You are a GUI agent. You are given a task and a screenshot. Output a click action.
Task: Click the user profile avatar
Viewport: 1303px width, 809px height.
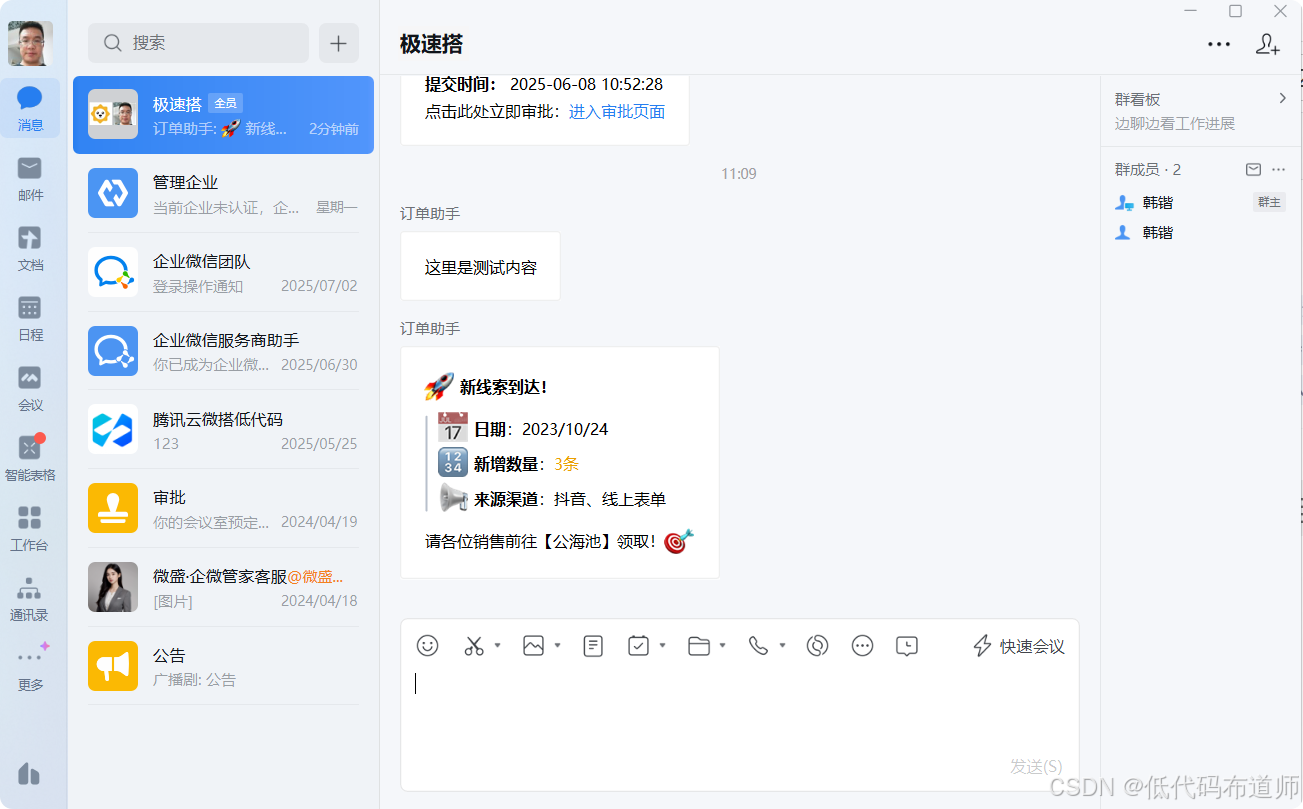point(30,42)
